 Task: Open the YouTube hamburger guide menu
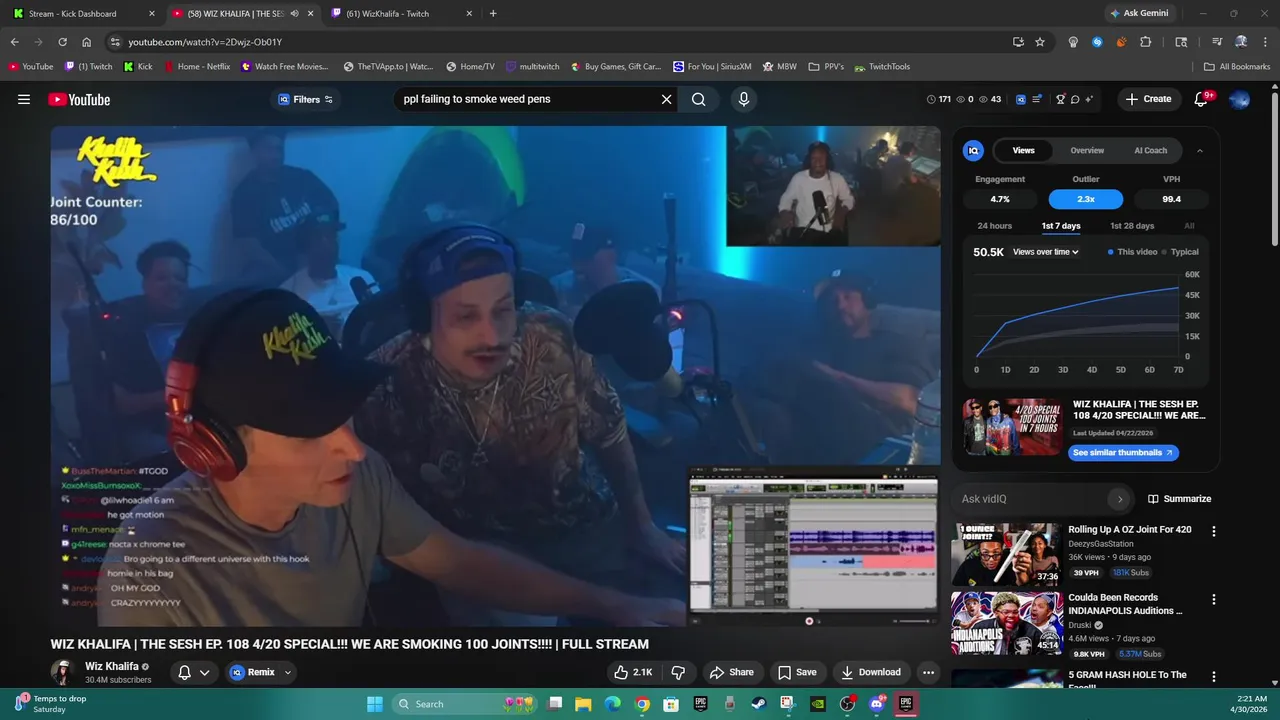pyautogui.click(x=24, y=99)
